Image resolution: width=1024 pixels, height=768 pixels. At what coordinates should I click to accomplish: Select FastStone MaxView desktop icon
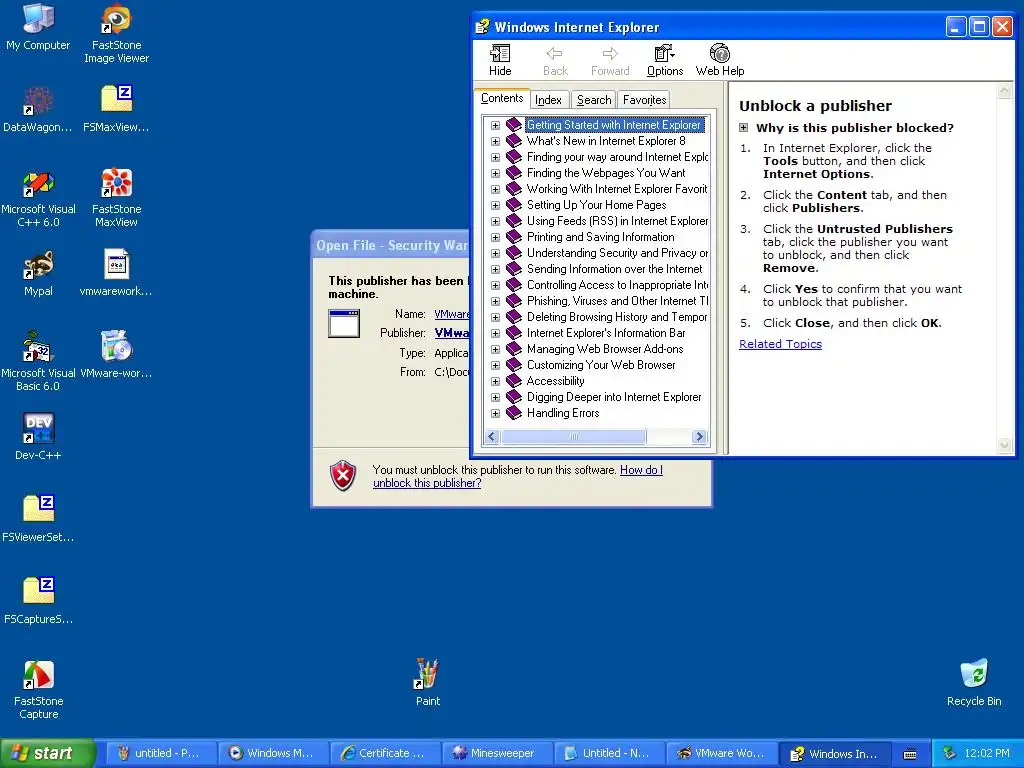pyautogui.click(x=116, y=199)
